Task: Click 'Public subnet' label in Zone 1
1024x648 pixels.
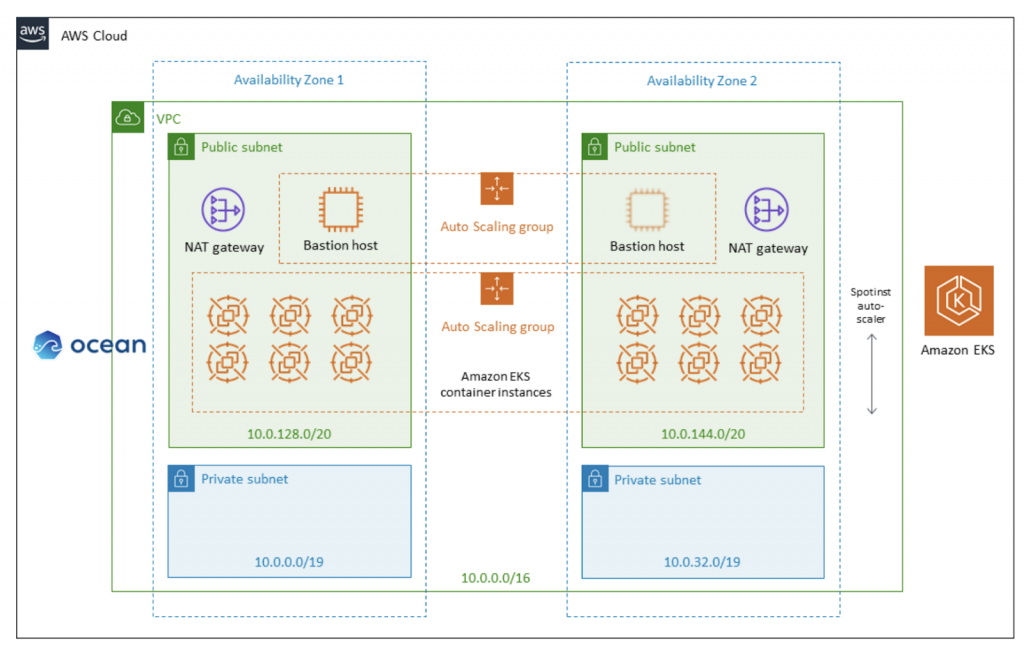Action: click(x=242, y=147)
